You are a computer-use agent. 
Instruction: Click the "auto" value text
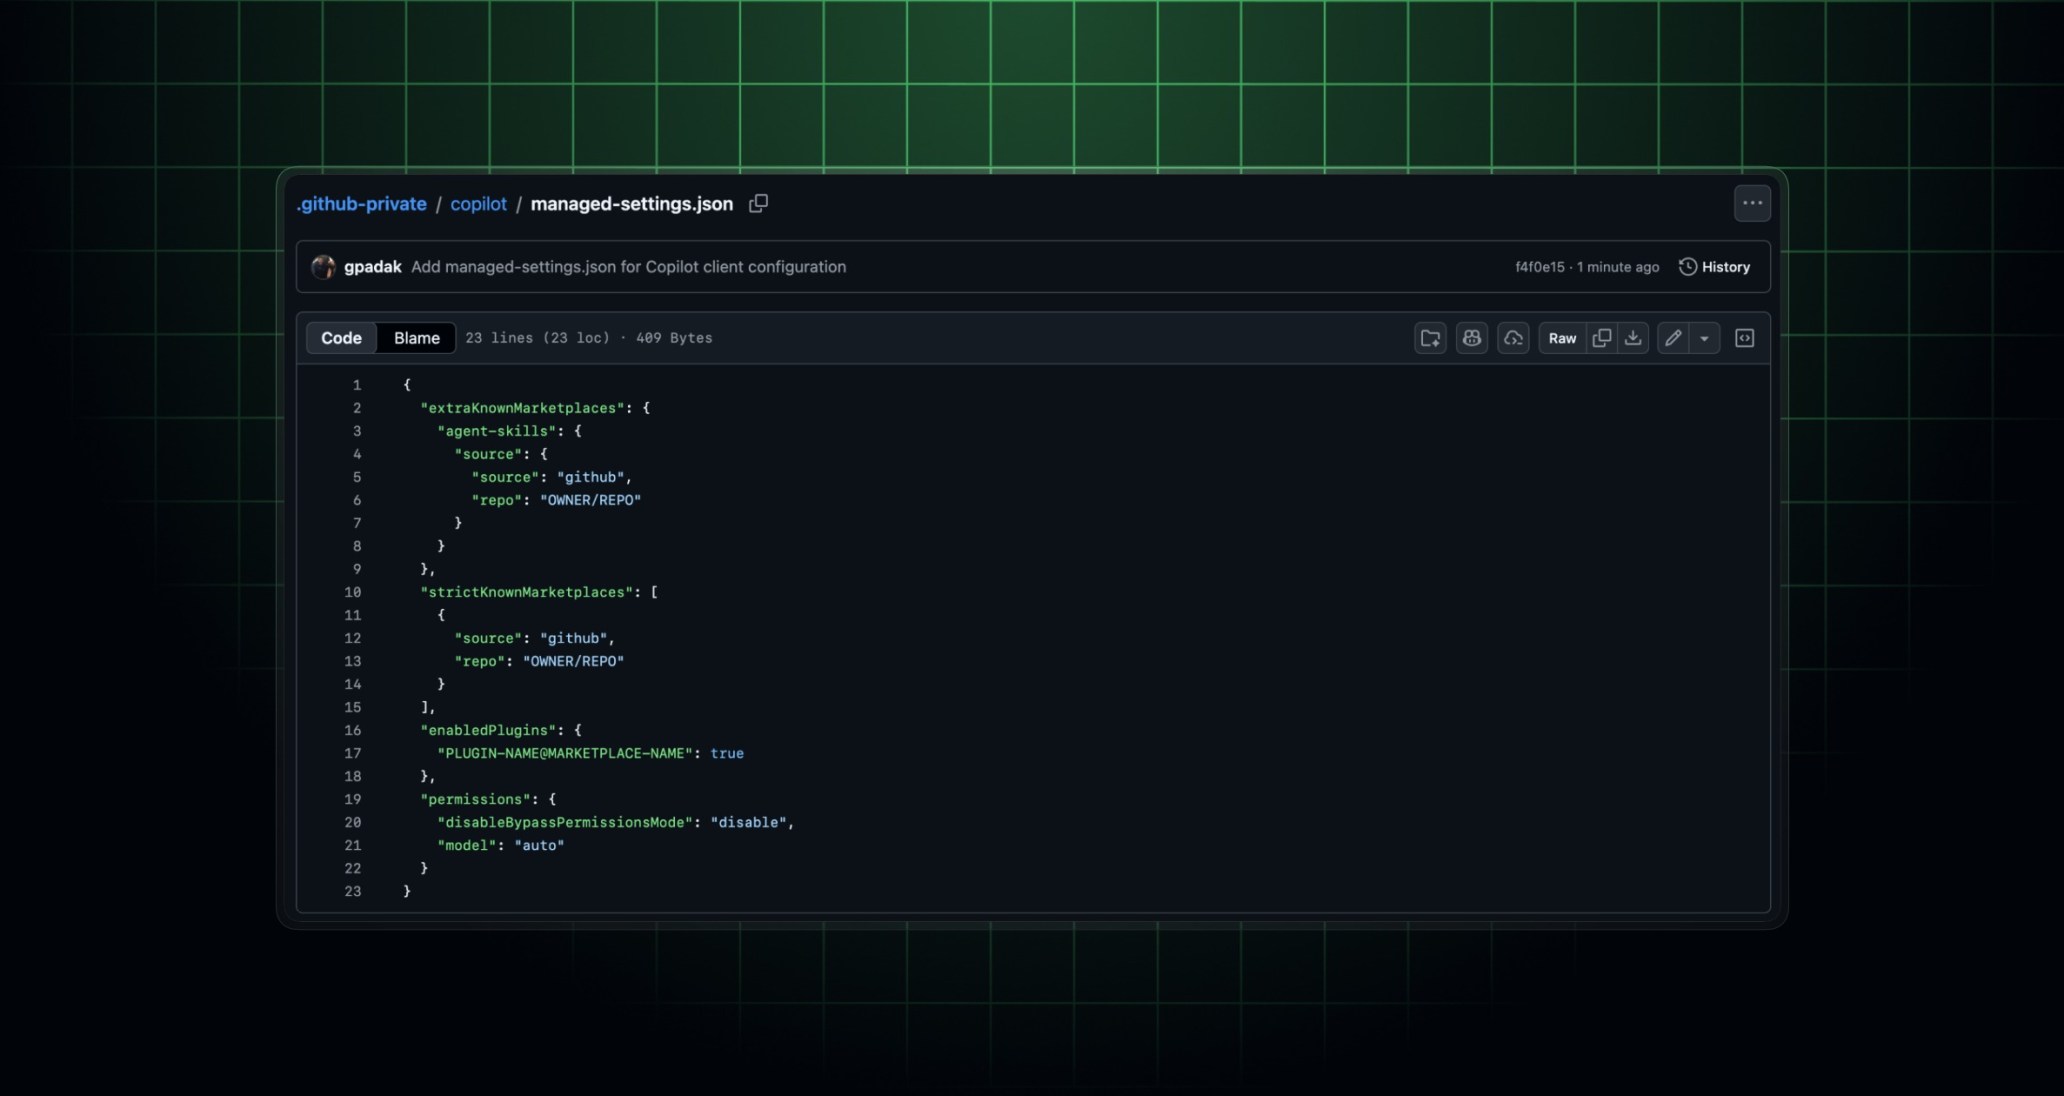pos(539,845)
